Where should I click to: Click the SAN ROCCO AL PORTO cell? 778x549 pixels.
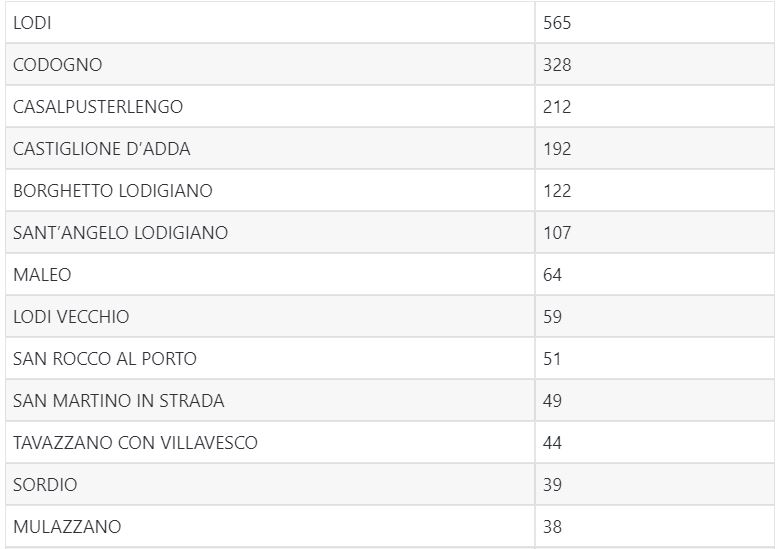coord(105,359)
